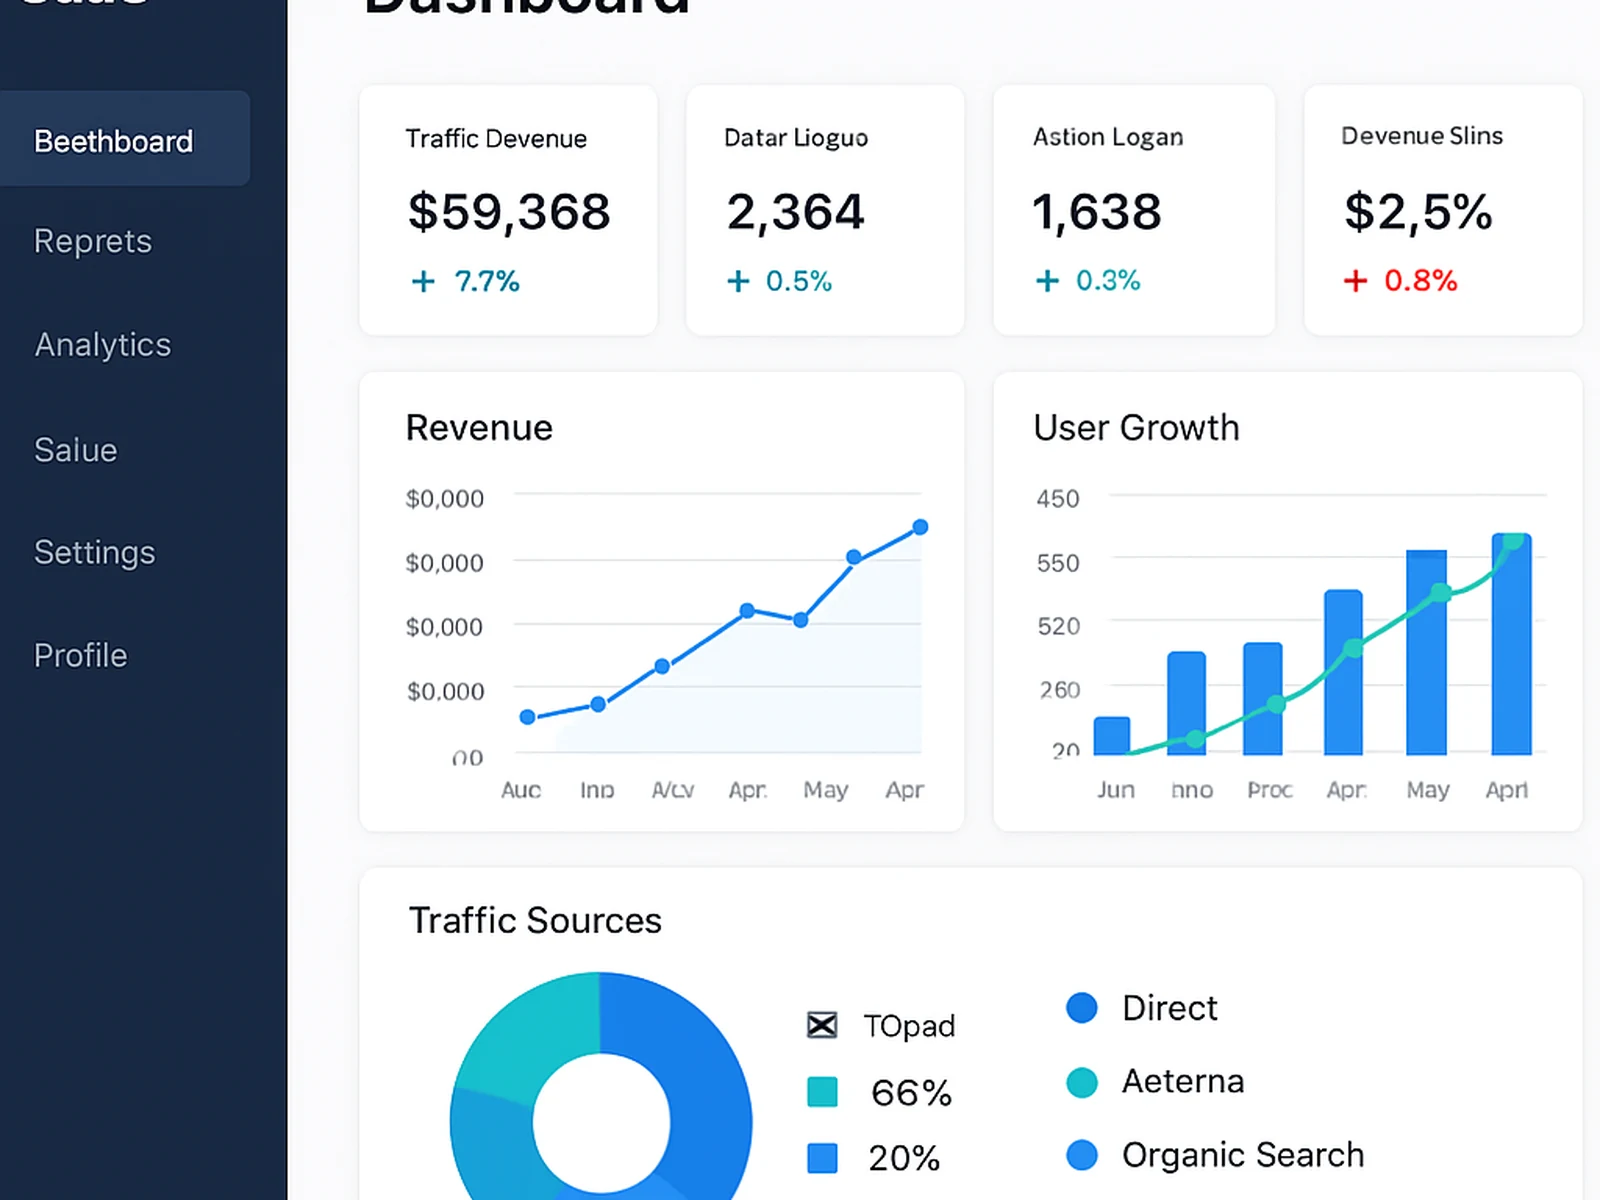Select the TOpad envelope icon in Traffic Sources

click(820, 1025)
